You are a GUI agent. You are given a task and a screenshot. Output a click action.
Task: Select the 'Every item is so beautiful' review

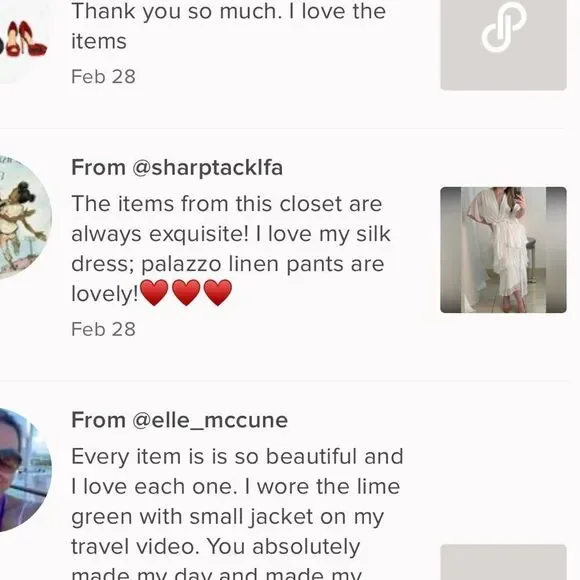237,513
